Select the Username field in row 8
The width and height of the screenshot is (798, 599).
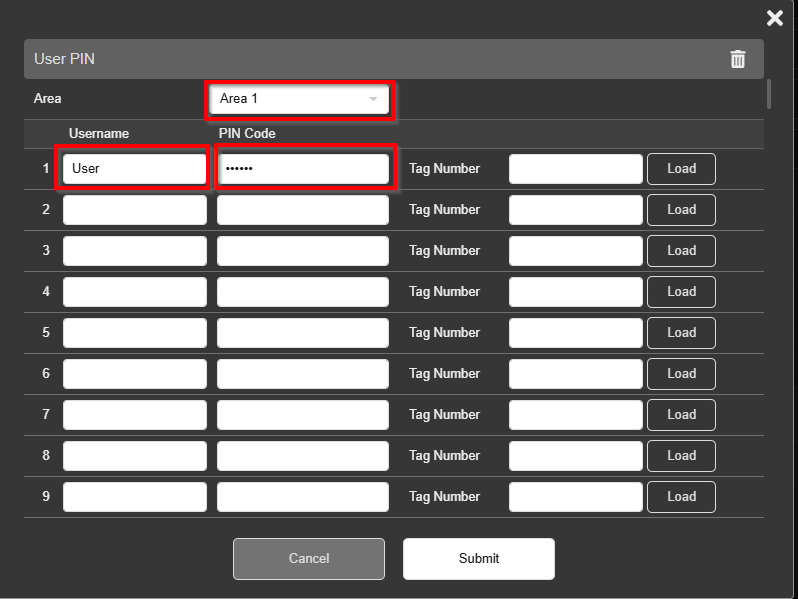[135, 456]
